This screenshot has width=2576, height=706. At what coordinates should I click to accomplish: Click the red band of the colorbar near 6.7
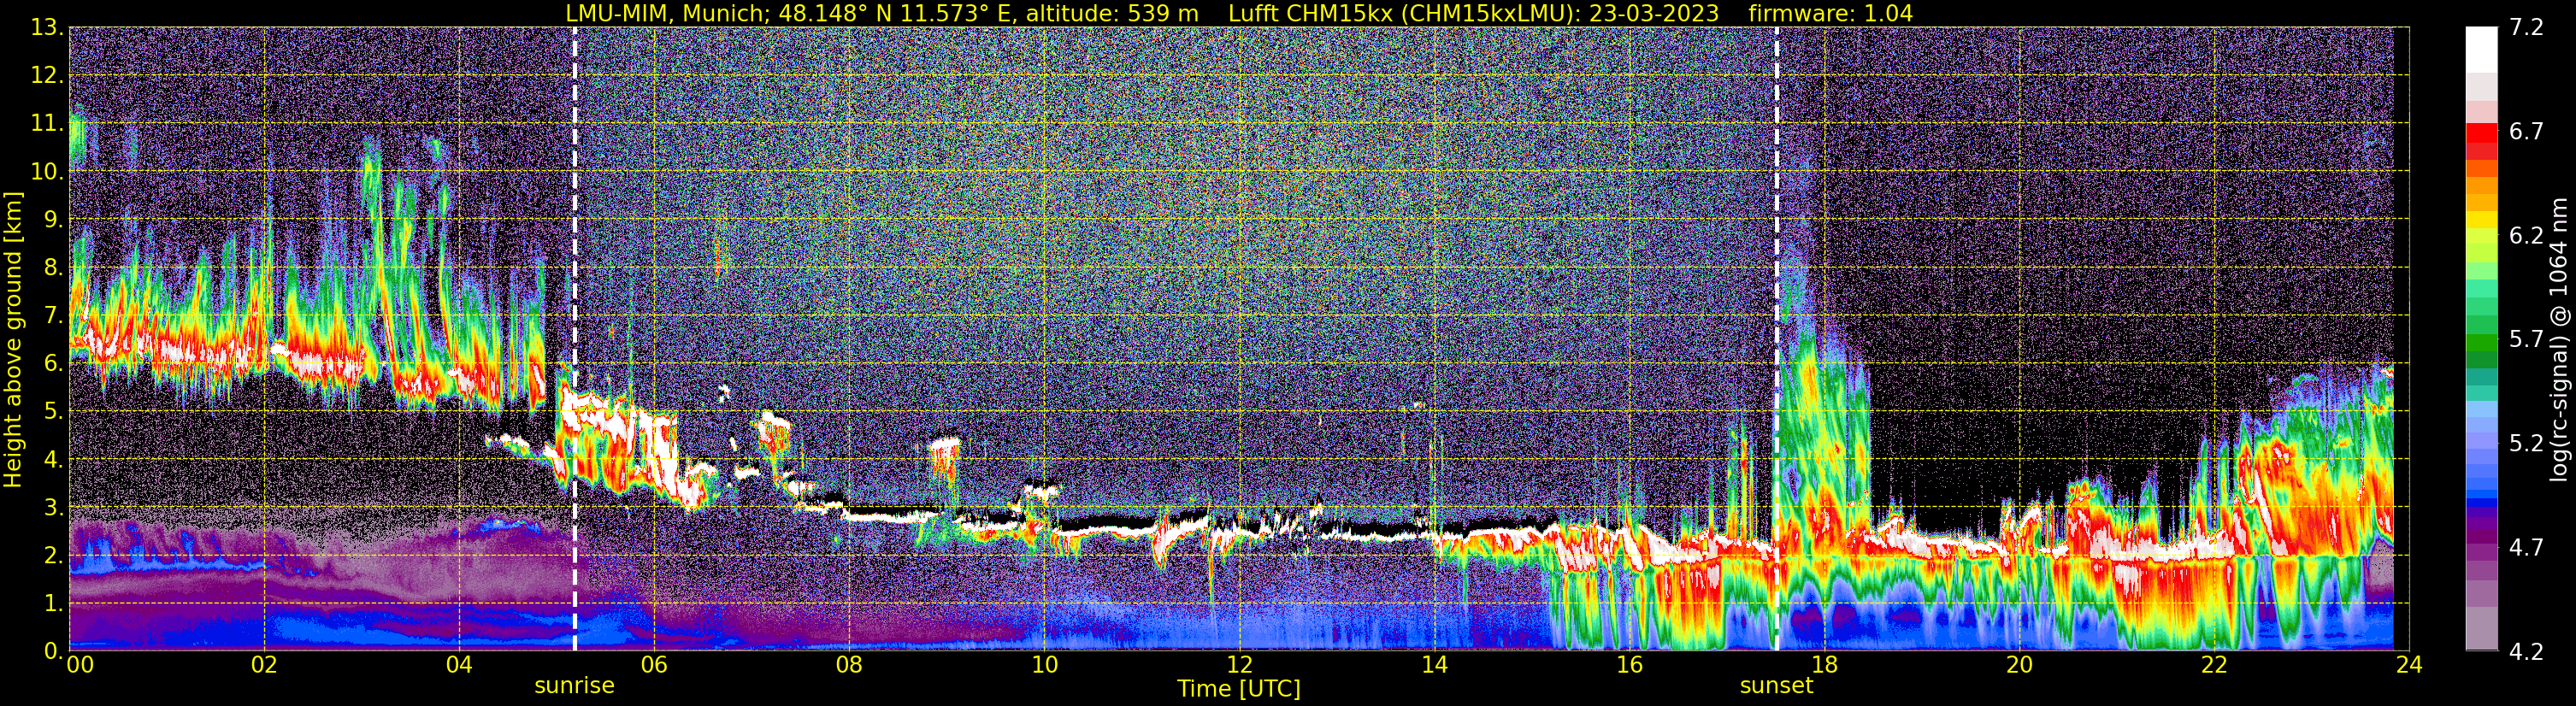[2481, 133]
